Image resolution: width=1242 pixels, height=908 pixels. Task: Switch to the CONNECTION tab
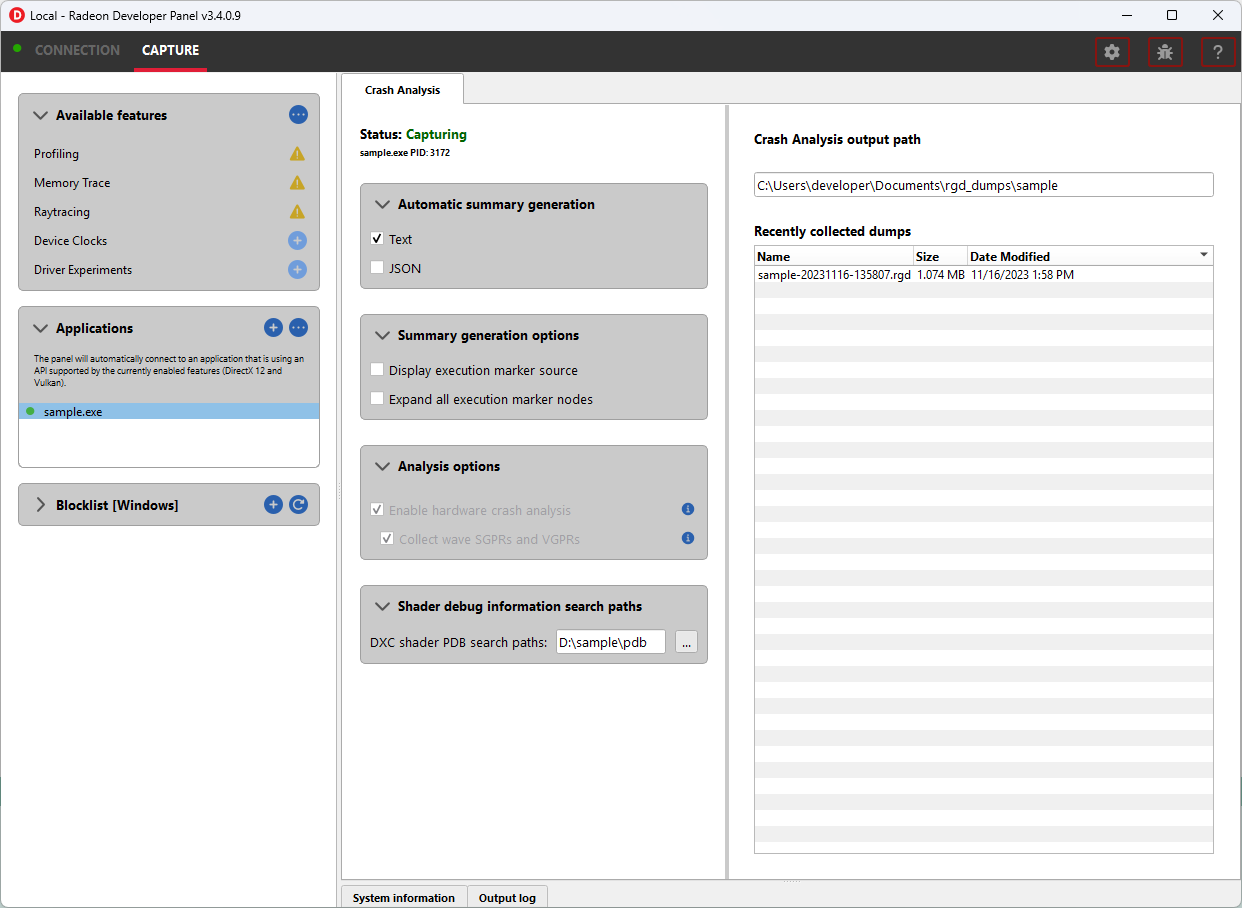tap(77, 50)
